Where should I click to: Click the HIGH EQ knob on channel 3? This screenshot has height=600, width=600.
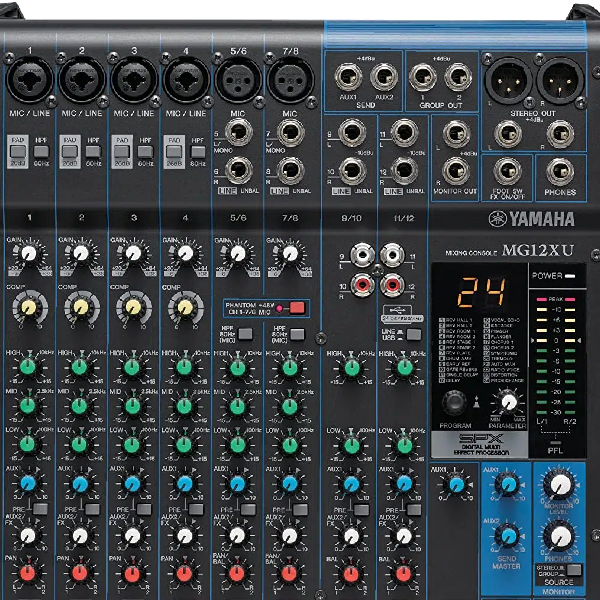point(132,367)
